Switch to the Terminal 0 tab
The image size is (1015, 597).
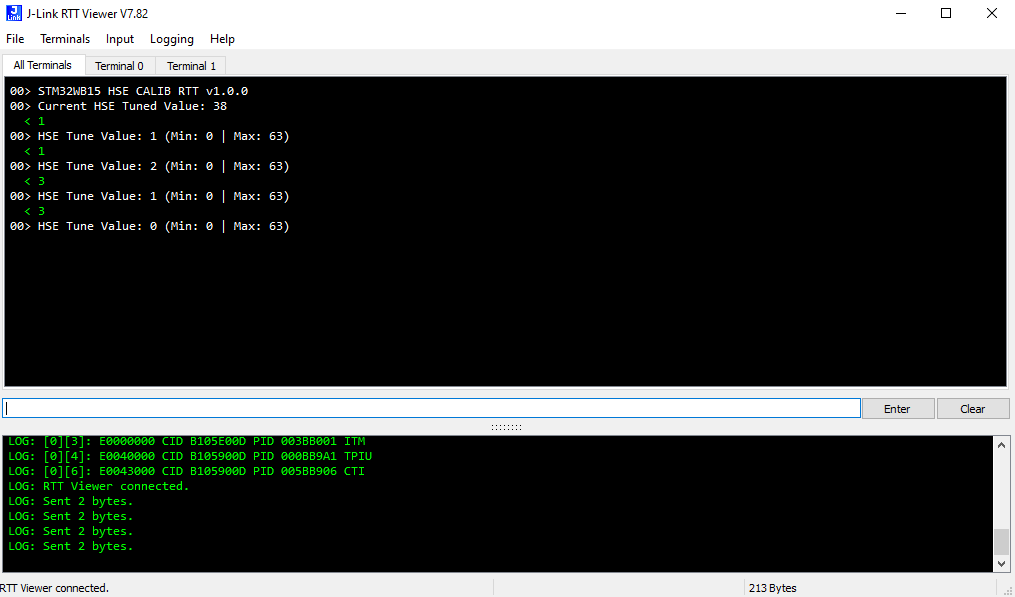pos(119,66)
